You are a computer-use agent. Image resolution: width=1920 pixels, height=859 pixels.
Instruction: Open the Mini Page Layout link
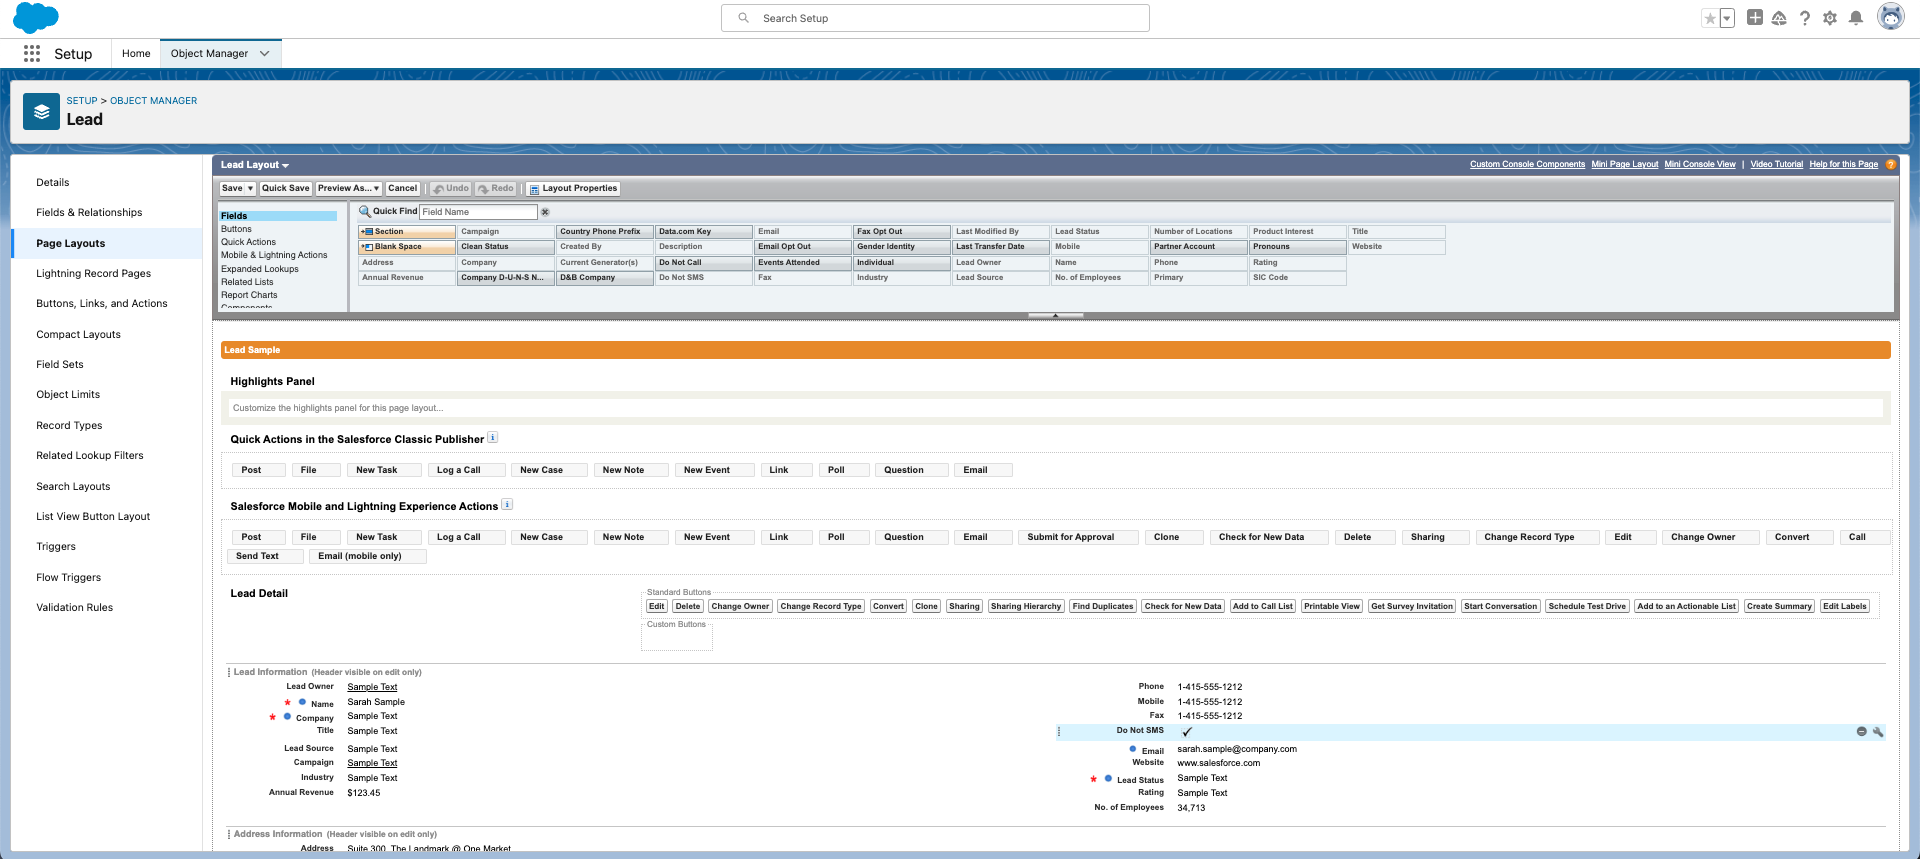pos(1625,165)
